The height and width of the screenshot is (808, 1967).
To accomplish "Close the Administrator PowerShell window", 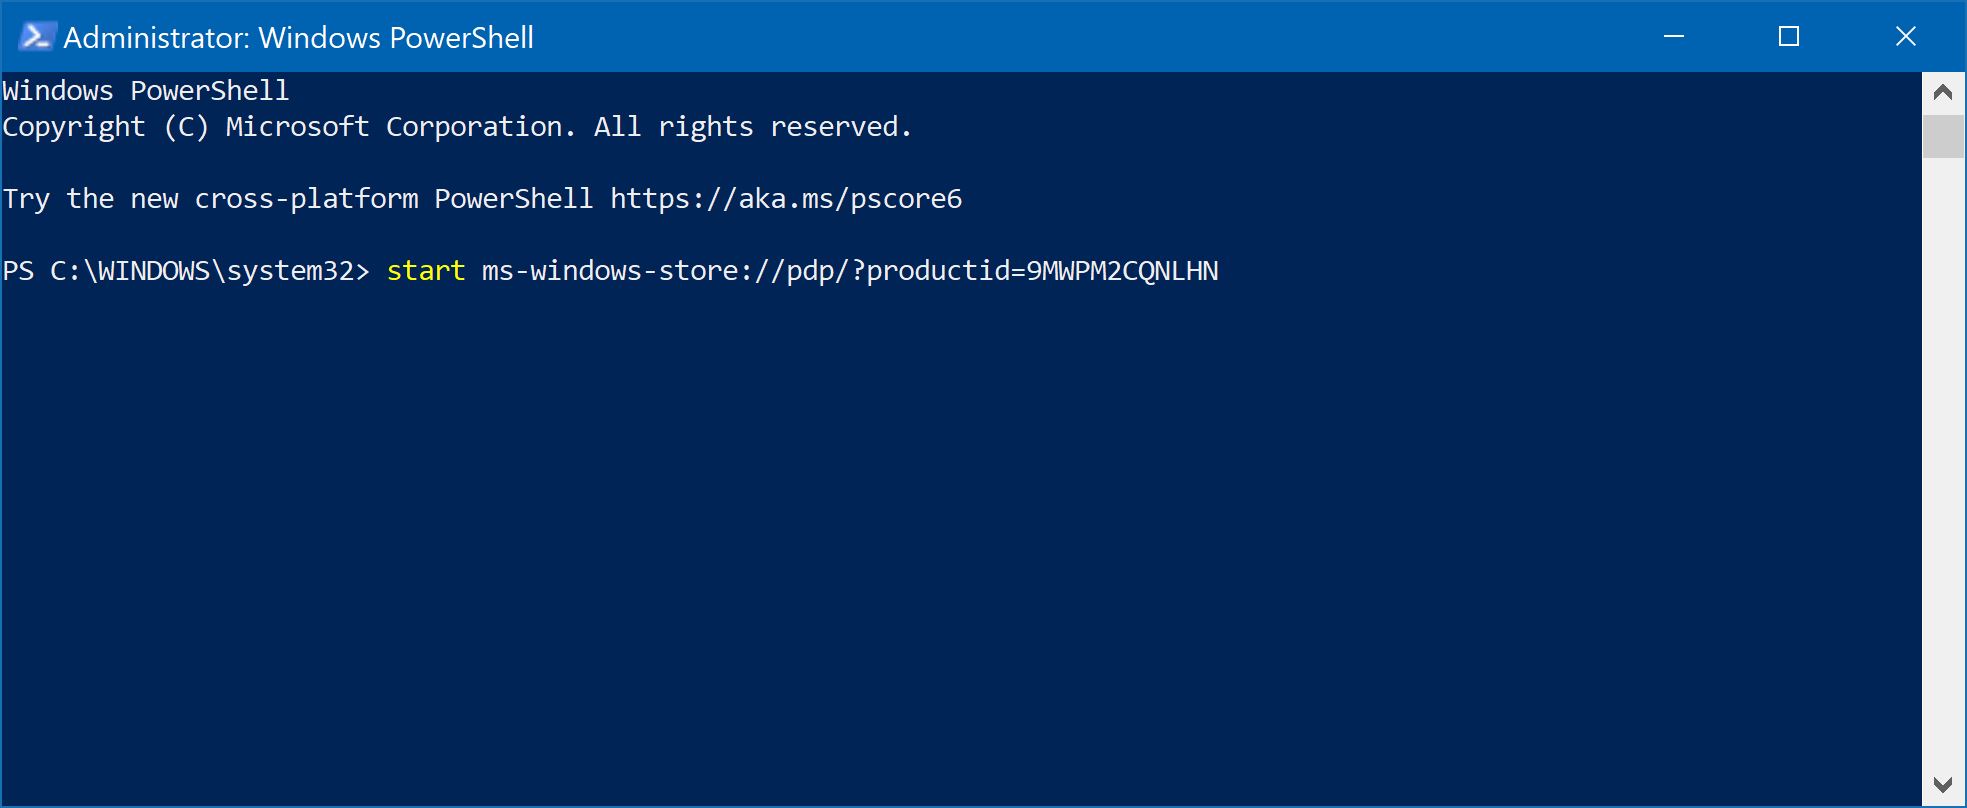I will coord(1906,37).
